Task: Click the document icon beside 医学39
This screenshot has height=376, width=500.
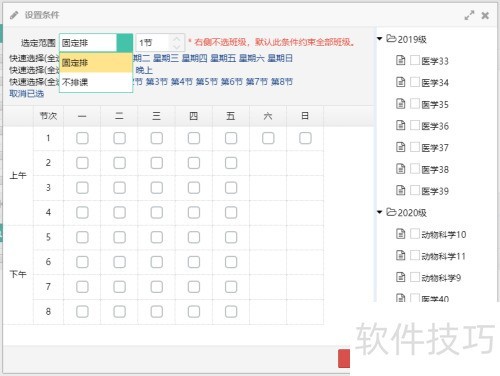Action: 400,190
